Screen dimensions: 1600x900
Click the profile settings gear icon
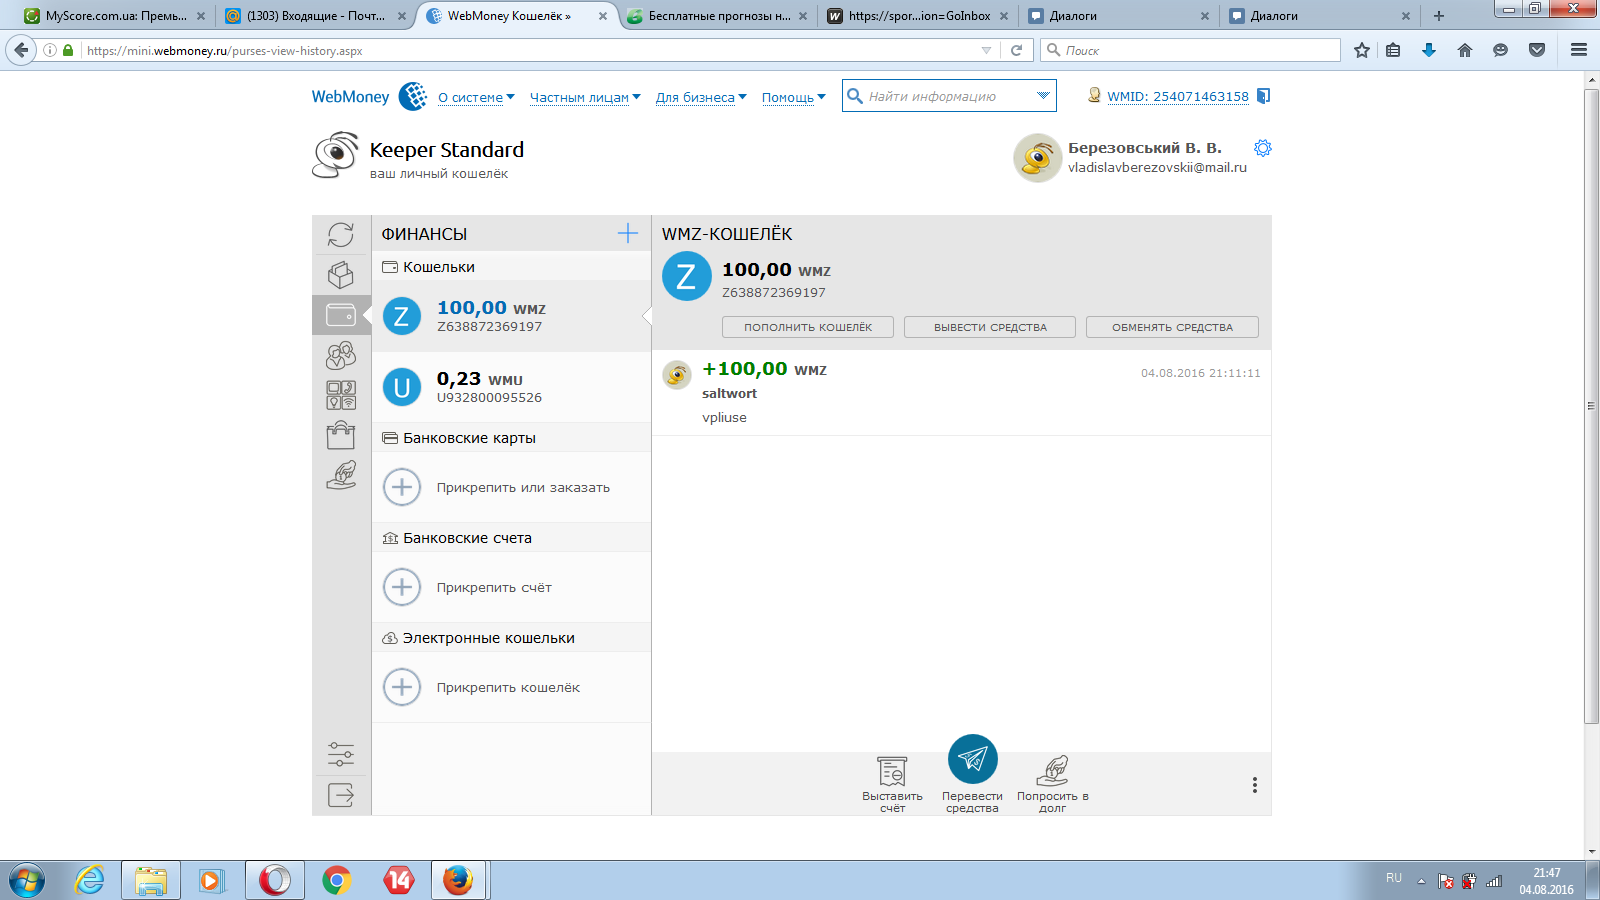(1263, 148)
